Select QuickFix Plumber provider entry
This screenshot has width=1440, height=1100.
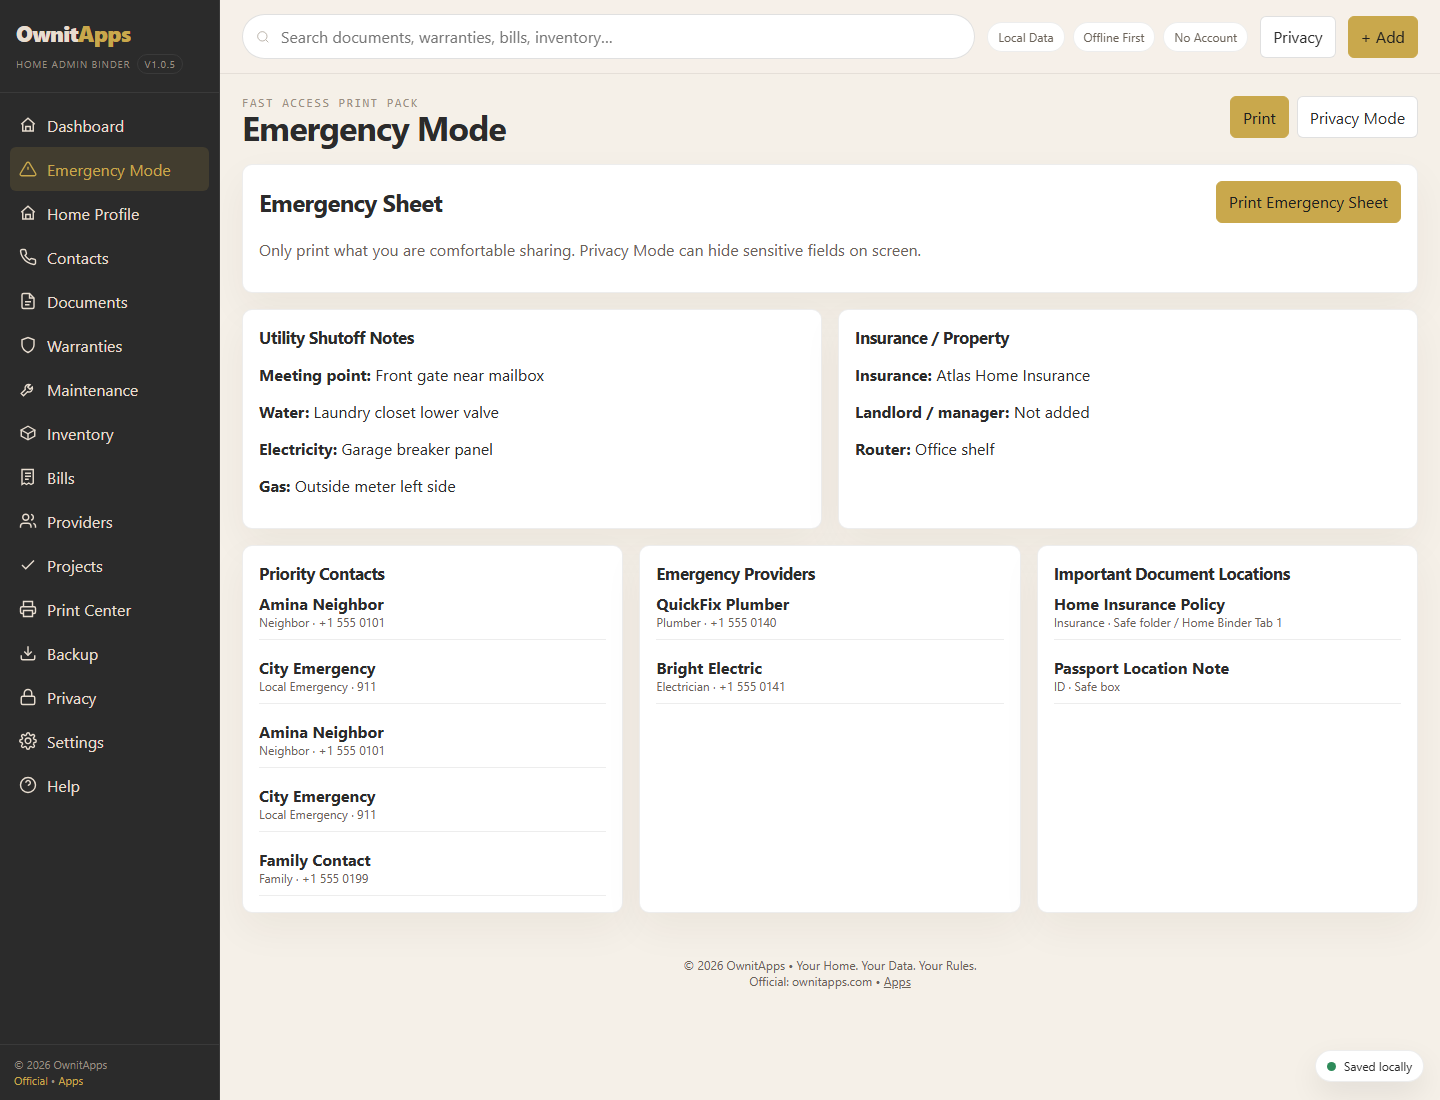pyautogui.click(x=830, y=613)
